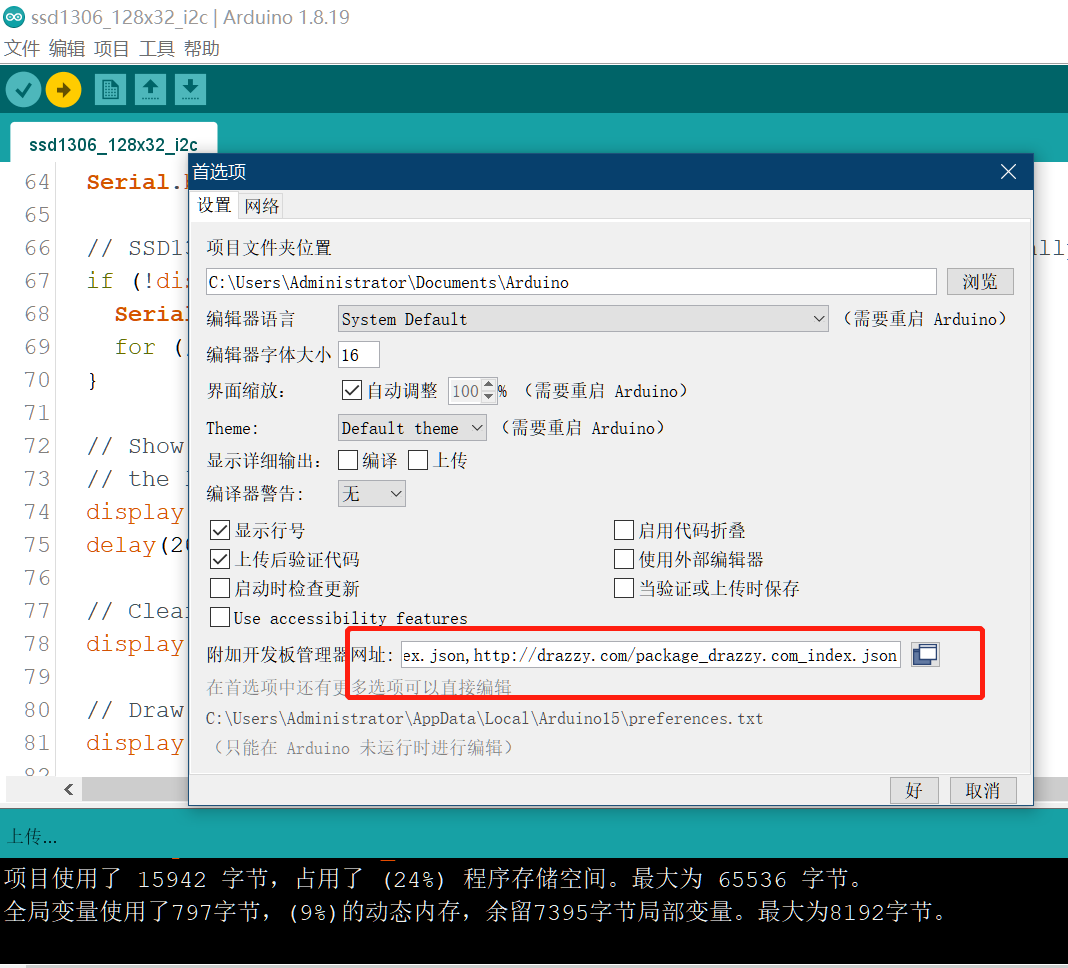Viewport: 1068px width, 968px height.
Task: Open the 帮助 menu
Action: 202,48
